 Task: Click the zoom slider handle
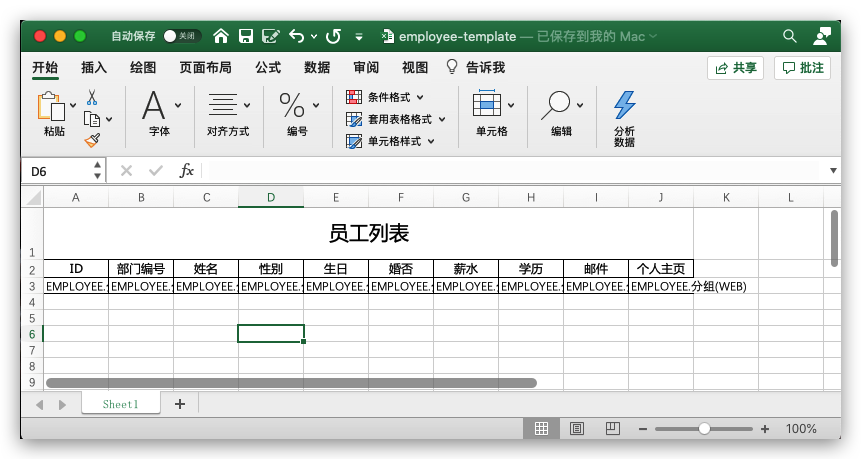click(x=704, y=428)
